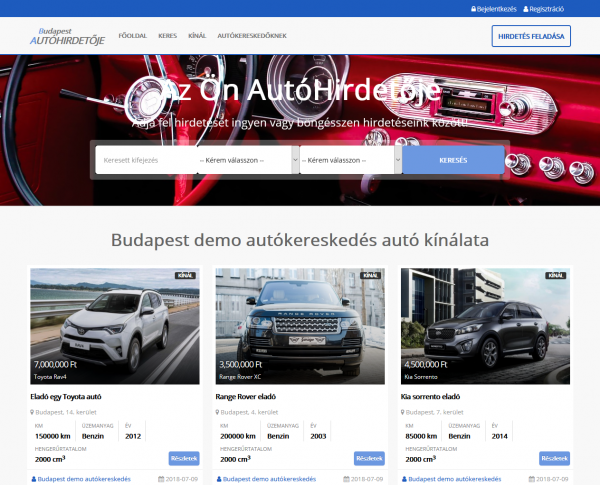Click the KÍNÁL badge on the Kia Sorrento photo
600x485 pixels.
[x=556, y=275]
